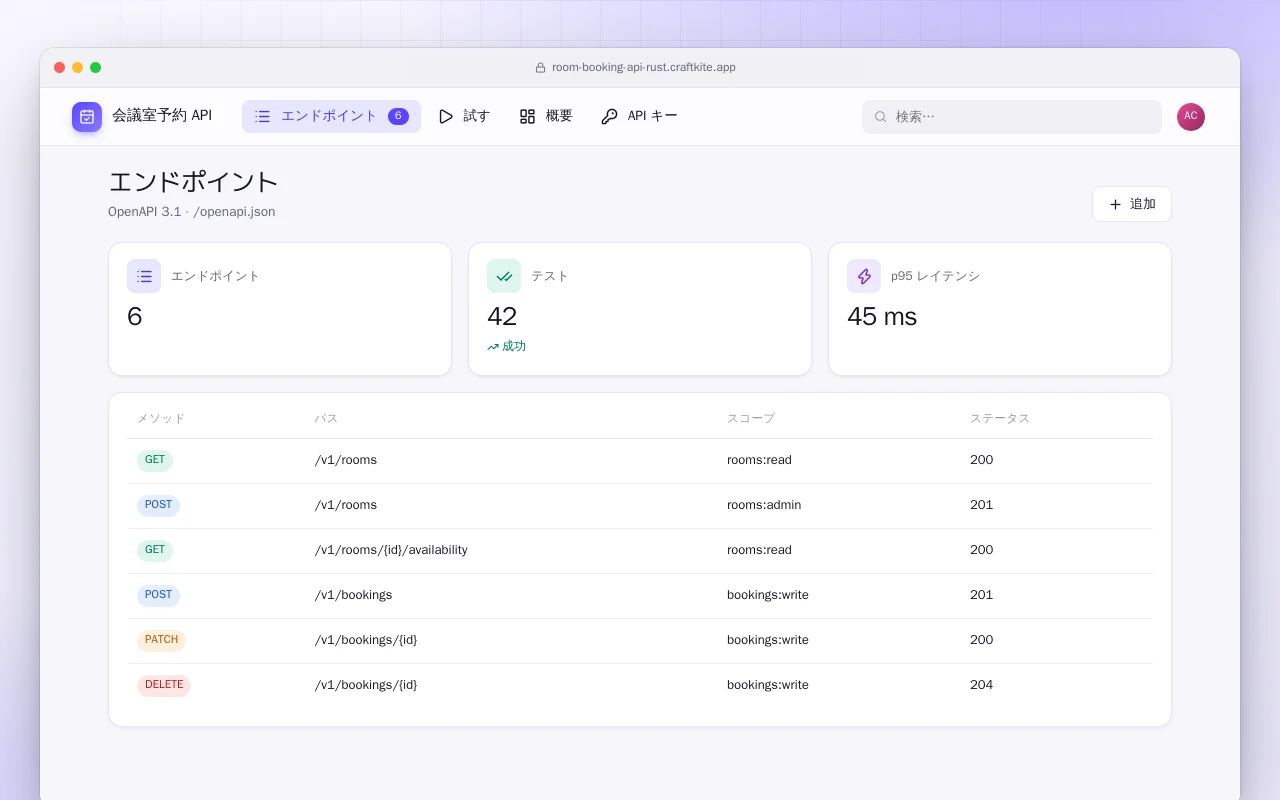The height and width of the screenshot is (800, 1280).
Task: Click the magnifier icon in search box
Action: pyautogui.click(x=881, y=117)
